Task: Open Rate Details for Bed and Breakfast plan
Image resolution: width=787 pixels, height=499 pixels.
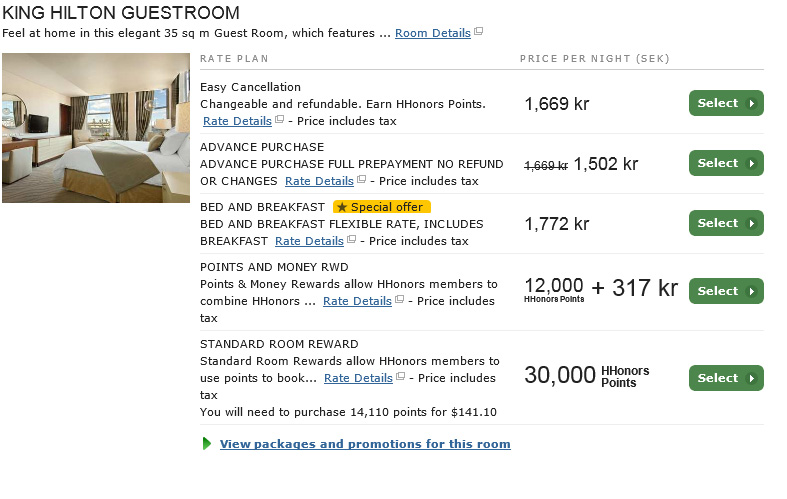Action: (309, 241)
